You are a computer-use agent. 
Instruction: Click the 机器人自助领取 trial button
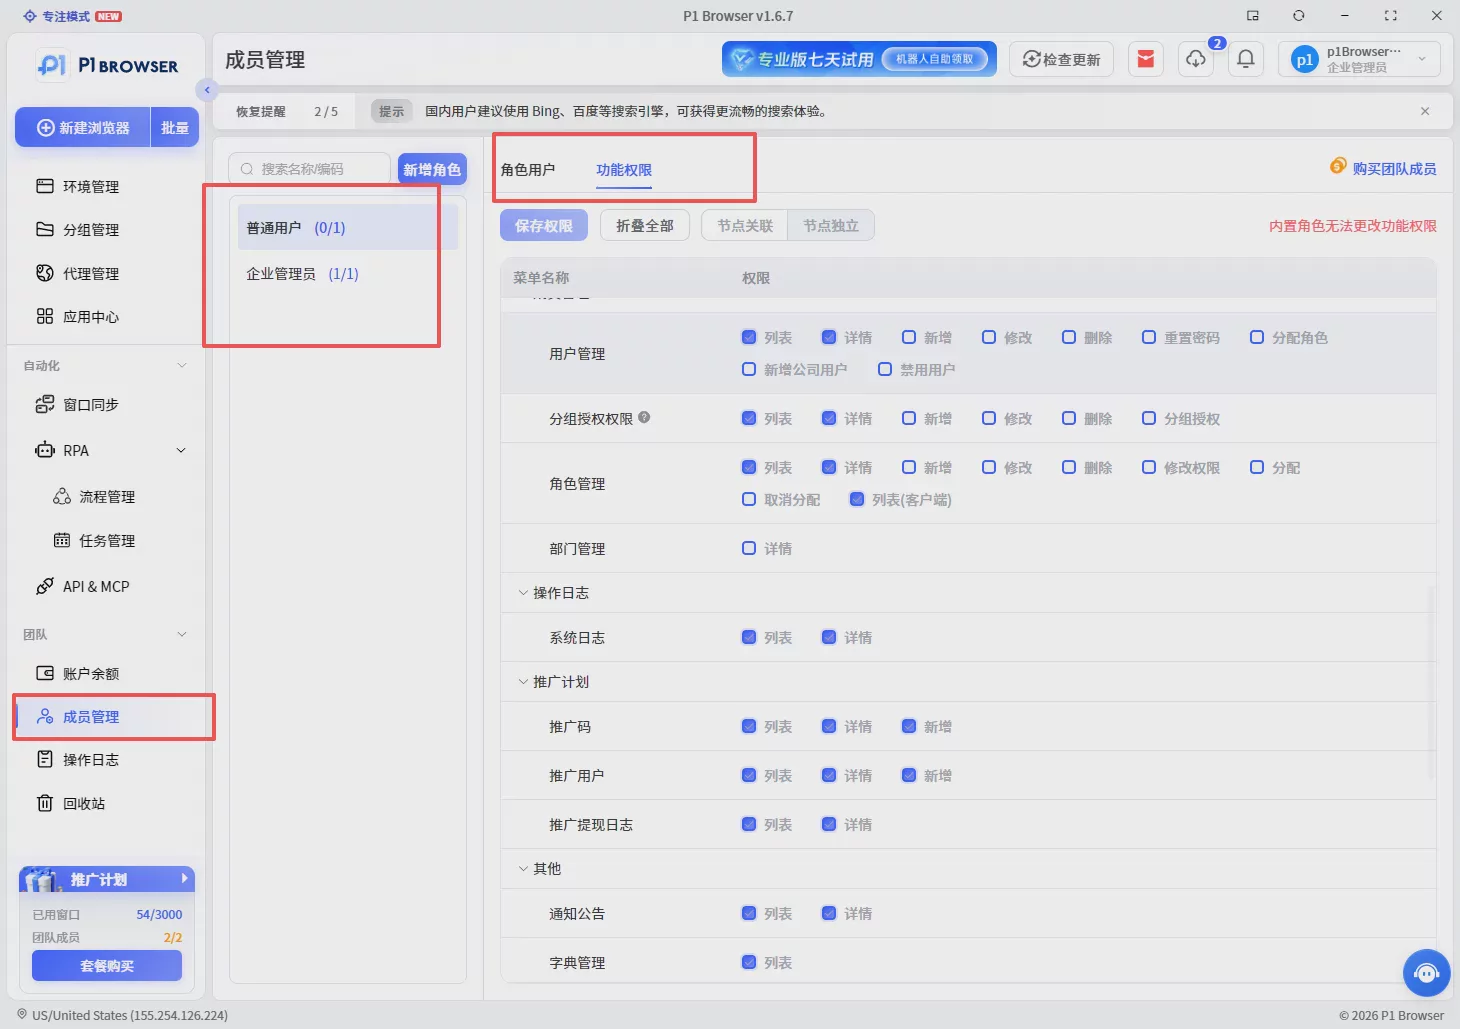934,59
